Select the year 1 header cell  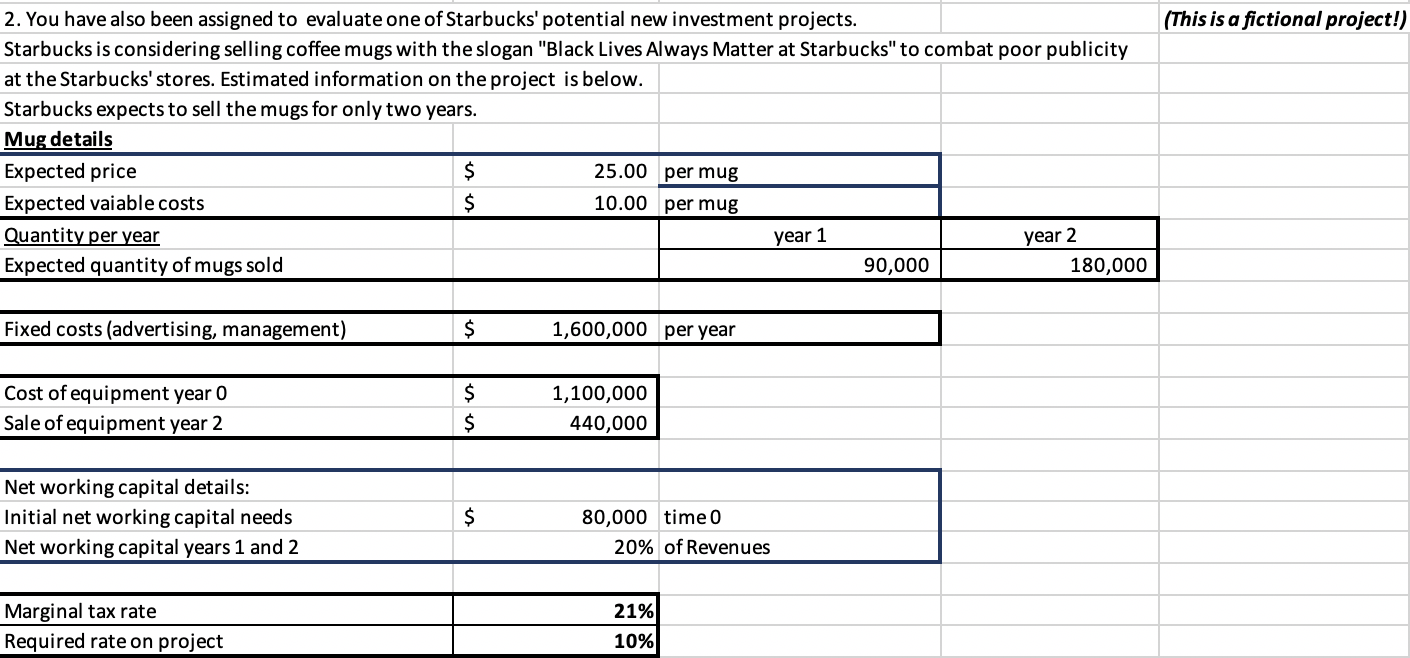[797, 234]
